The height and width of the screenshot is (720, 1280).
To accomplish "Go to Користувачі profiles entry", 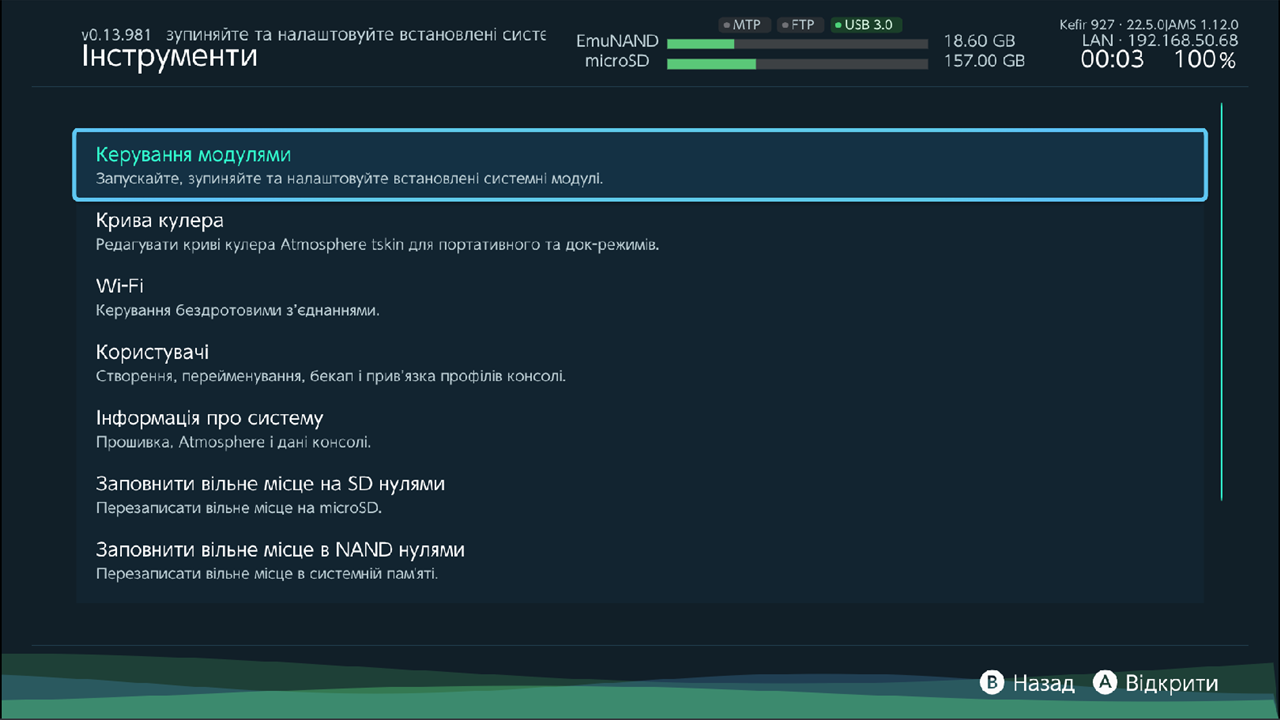I will [x=640, y=363].
